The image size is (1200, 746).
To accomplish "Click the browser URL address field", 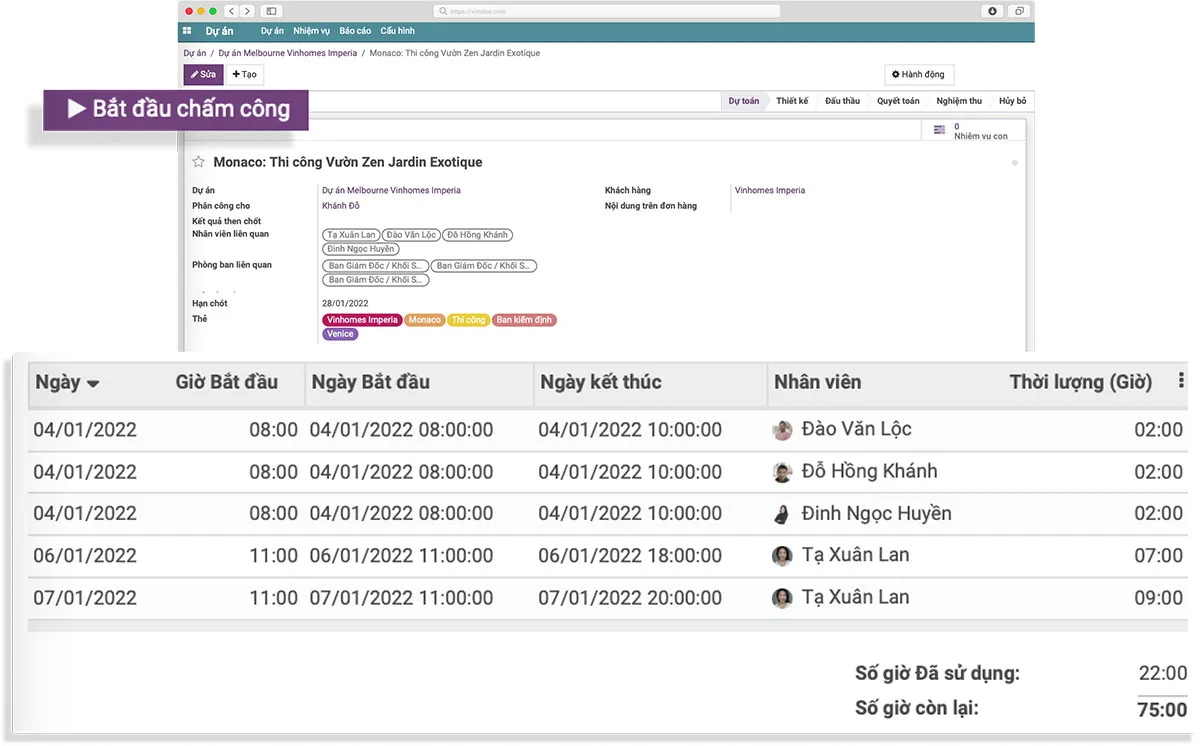I will [x=607, y=11].
